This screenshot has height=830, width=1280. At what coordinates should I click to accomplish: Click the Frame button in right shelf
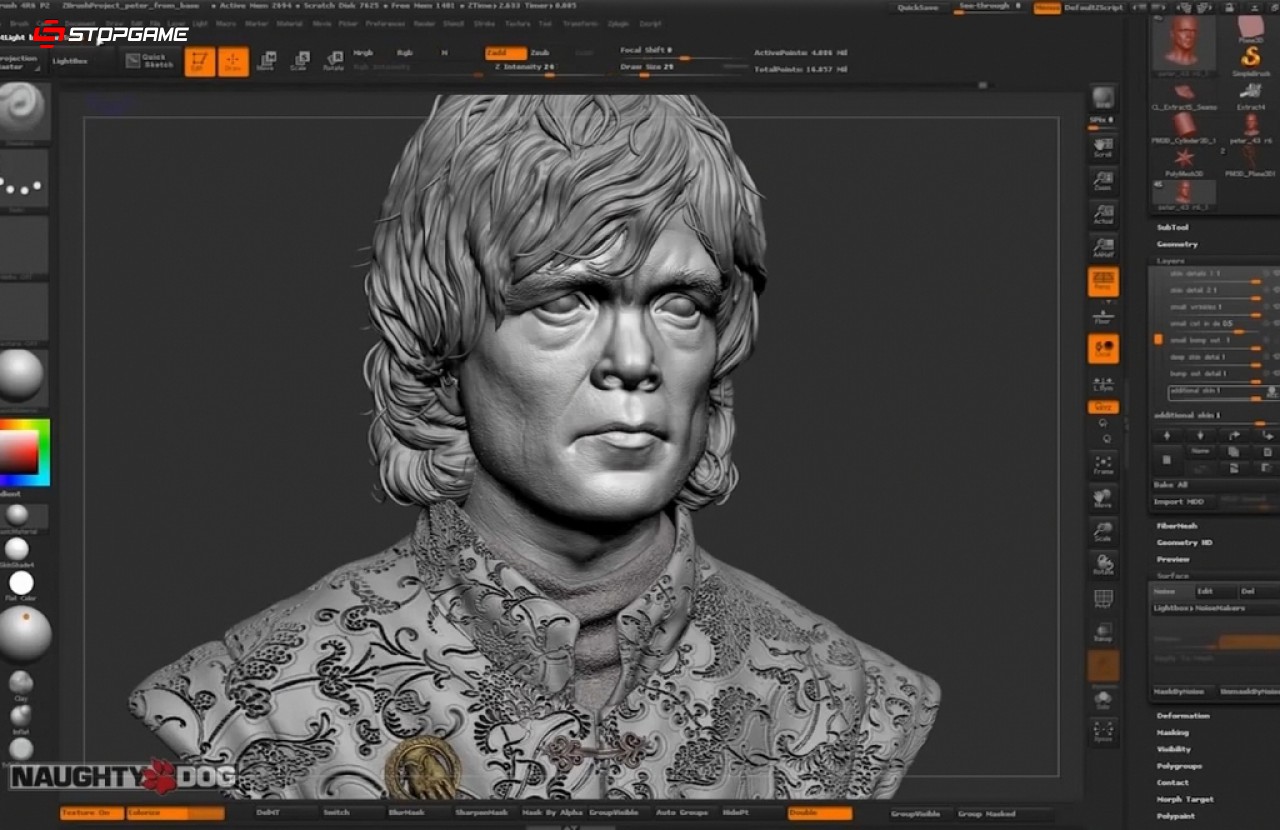point(1103,464)
